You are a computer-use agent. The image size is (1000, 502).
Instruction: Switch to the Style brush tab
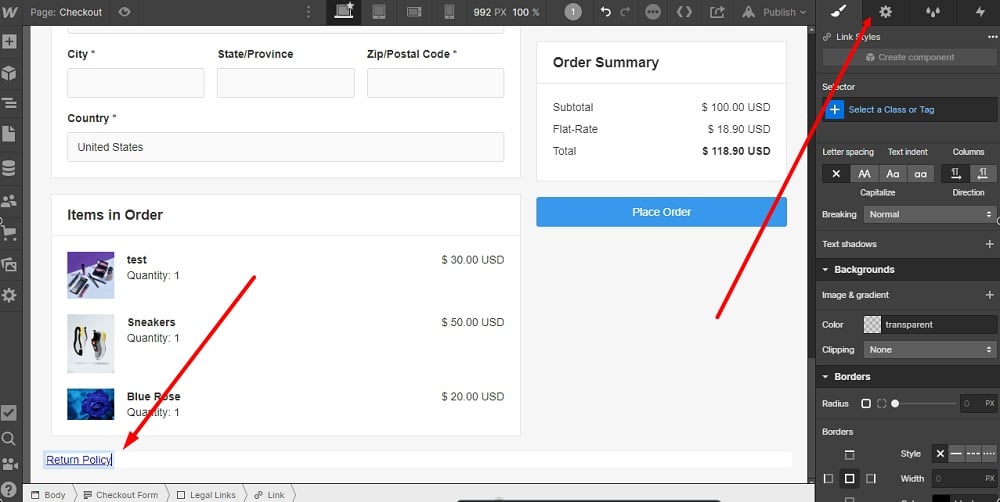point(838,11)
